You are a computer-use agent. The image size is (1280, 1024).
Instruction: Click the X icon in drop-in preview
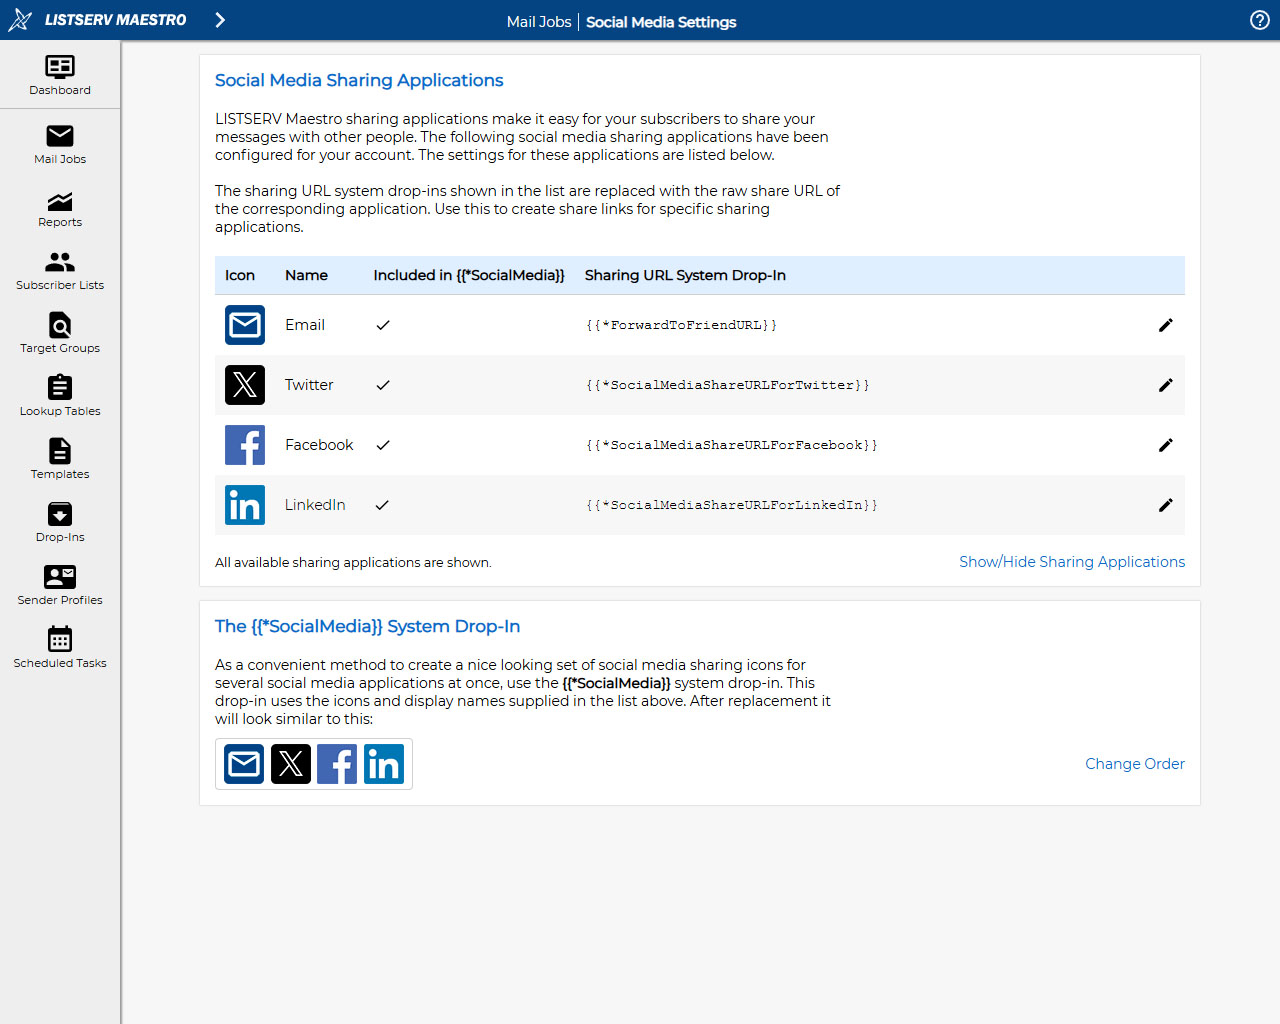(291, 764)
